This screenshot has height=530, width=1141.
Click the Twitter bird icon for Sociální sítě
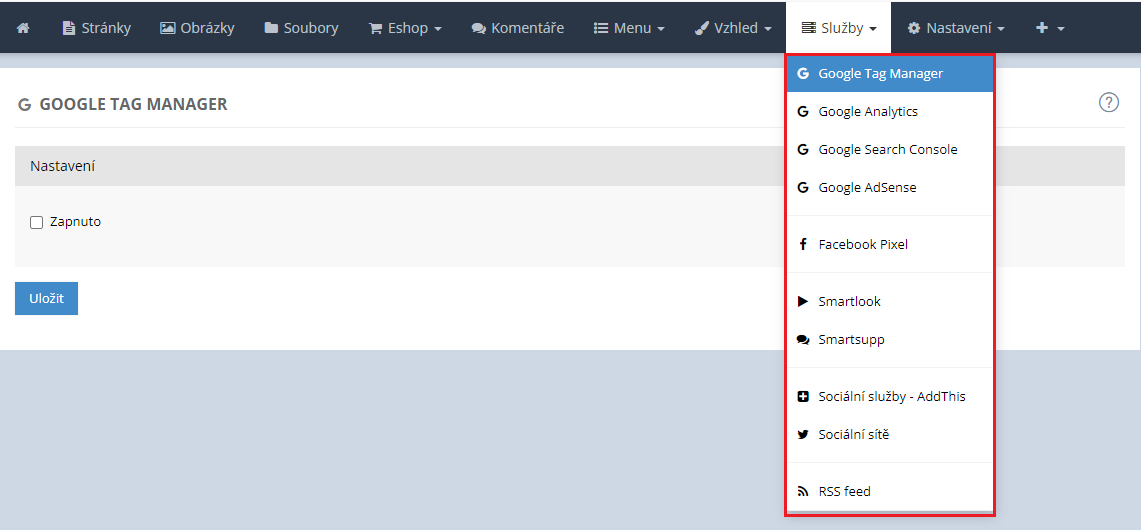[802, 434]
